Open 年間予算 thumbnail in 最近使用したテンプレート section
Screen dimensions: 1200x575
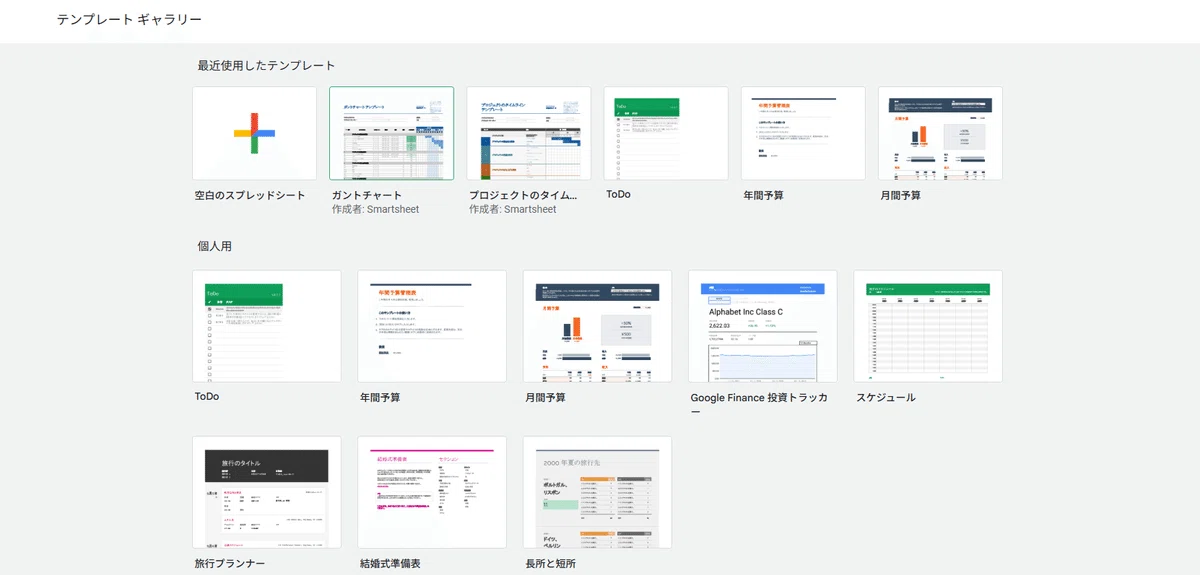(803, 133)
